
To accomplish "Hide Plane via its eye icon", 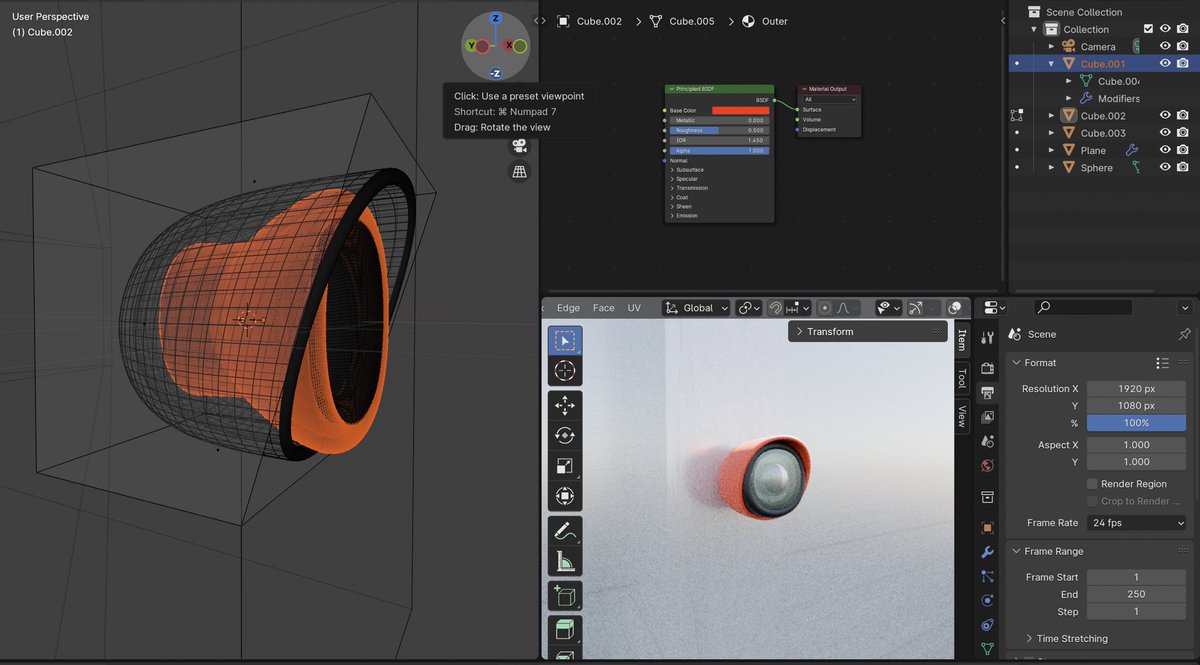I will tap(1165, 150).
